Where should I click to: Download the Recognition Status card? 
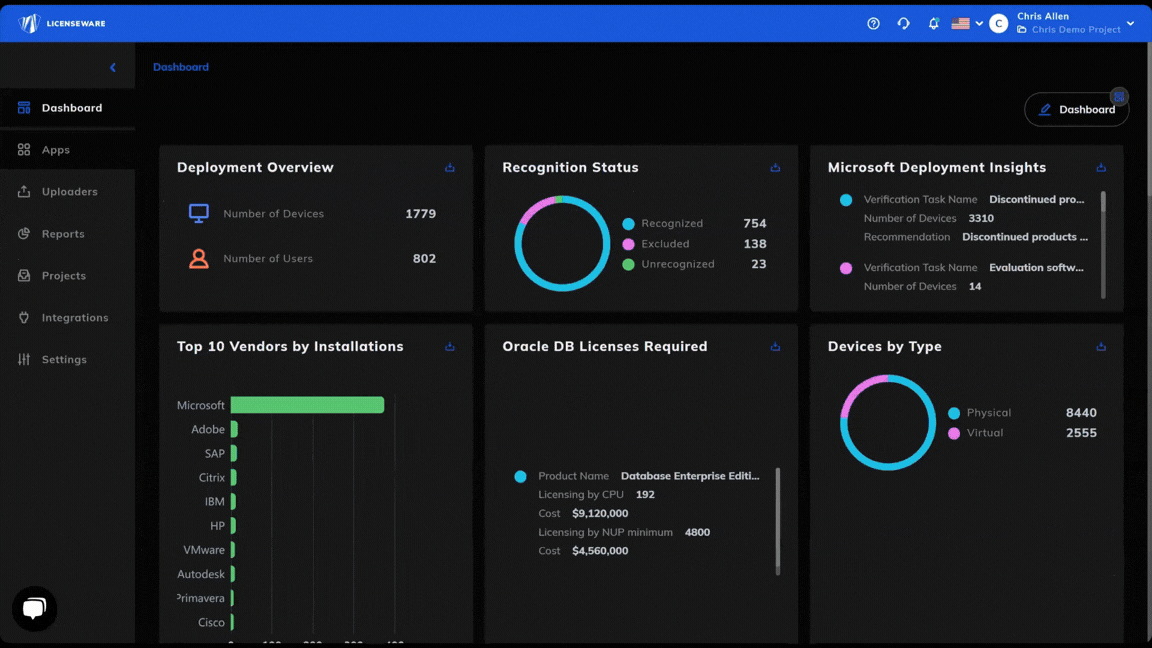pyautogui.click(x=775, y=168)
